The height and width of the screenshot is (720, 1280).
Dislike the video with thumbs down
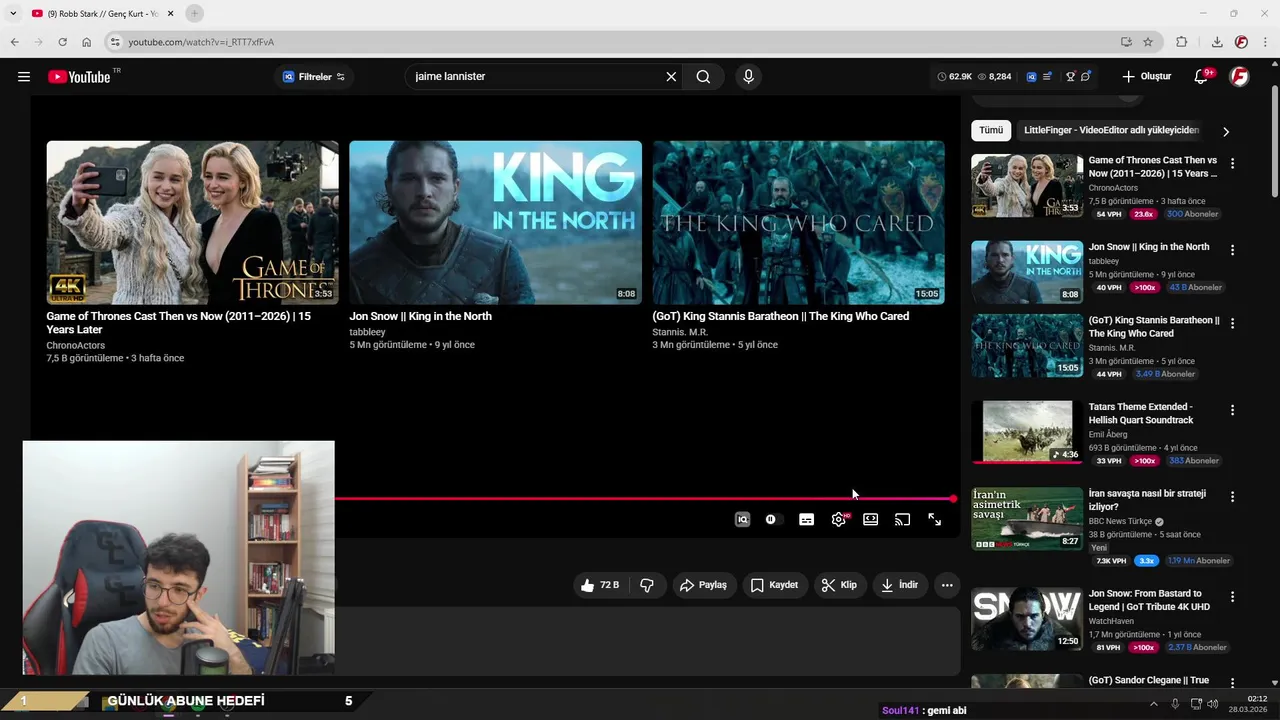tap(647, 585)
